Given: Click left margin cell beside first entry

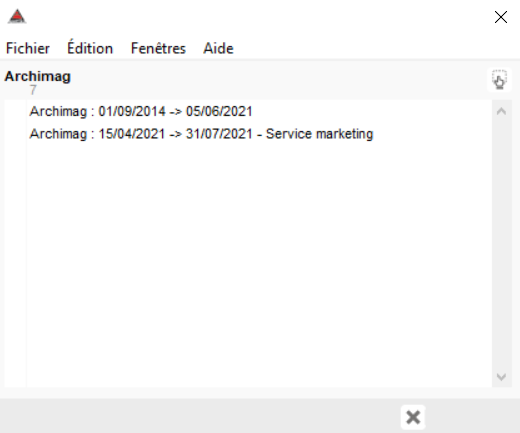Looking at the screenshot, I should coord(15,111).
